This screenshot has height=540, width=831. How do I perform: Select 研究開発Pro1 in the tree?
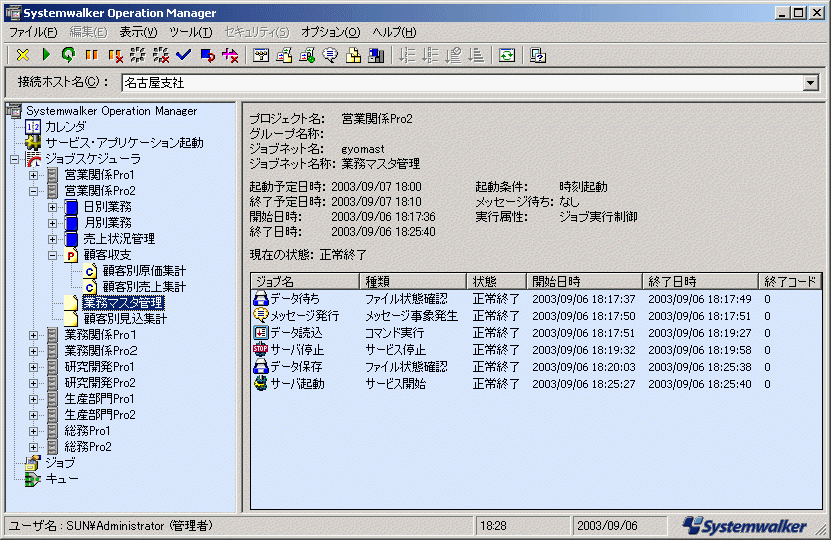(100, 367)
